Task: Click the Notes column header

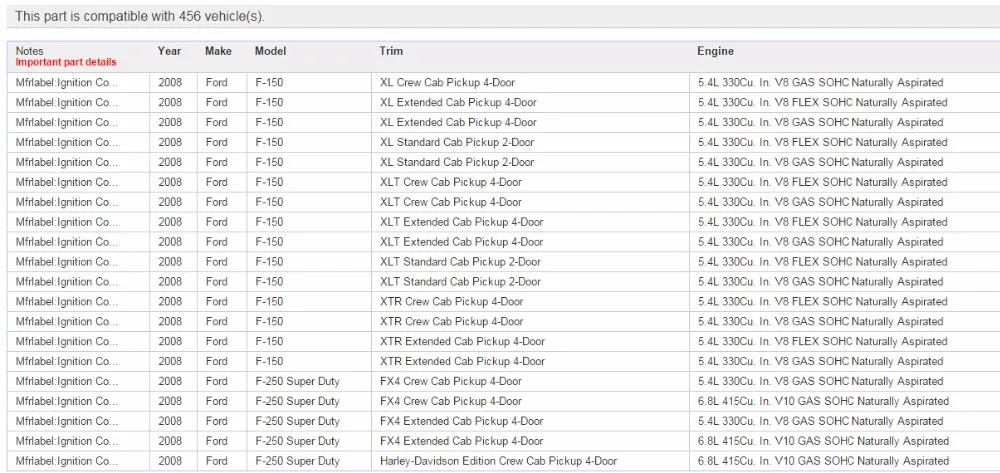Action: (30, 51)
